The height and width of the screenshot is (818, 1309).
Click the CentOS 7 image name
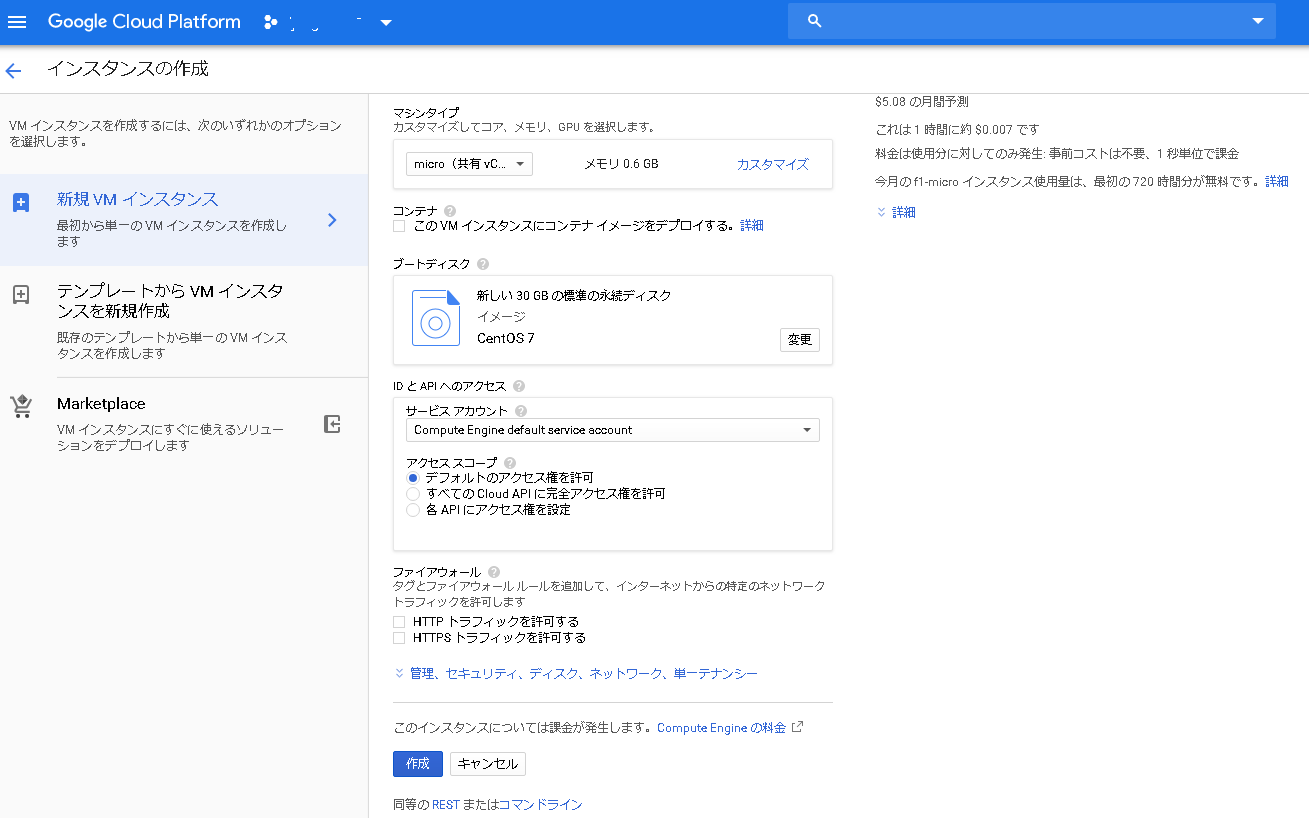tap(506, 338)
